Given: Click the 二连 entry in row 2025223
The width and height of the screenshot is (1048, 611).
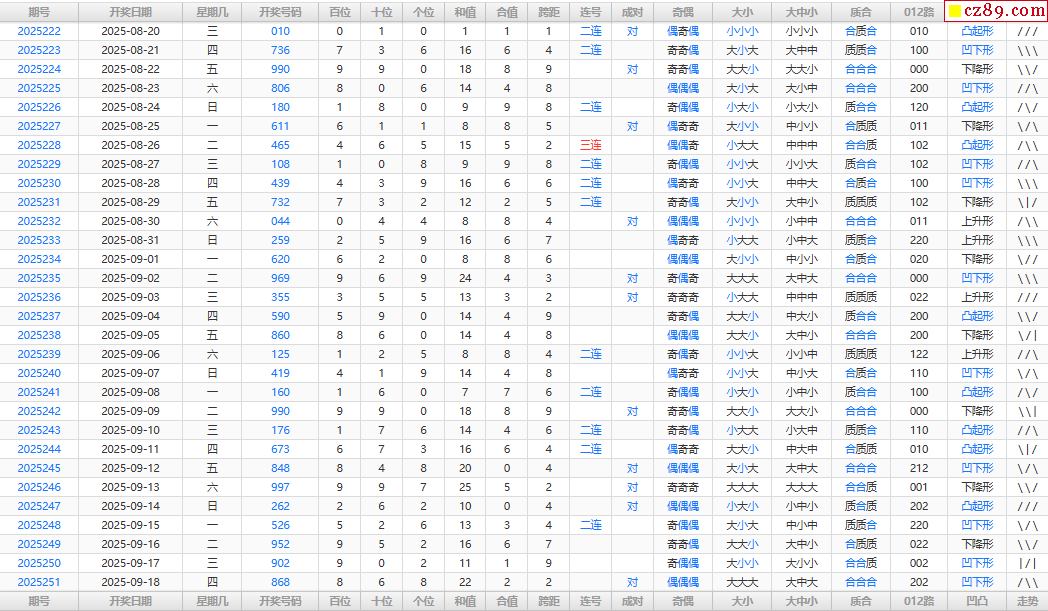Looking at the screenshot, I should 591,50.
